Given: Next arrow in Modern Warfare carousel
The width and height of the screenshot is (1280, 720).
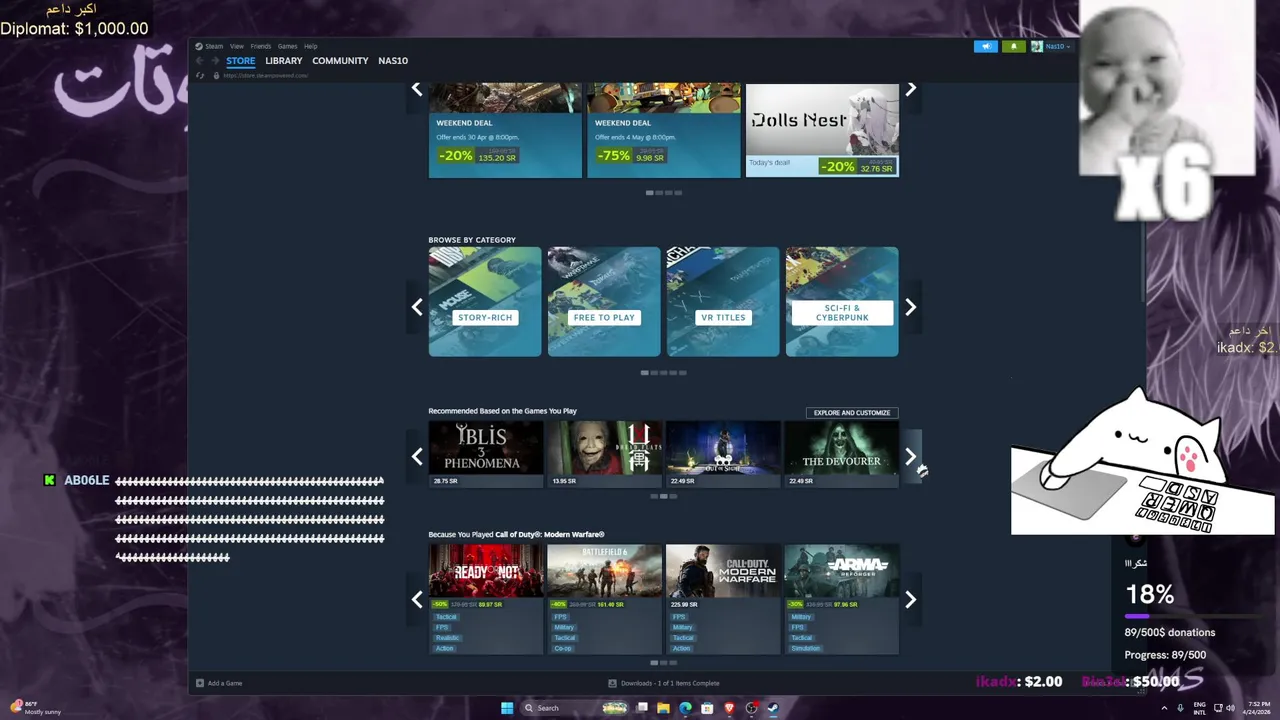Looking at the screenshot, I should click(910, 600).
